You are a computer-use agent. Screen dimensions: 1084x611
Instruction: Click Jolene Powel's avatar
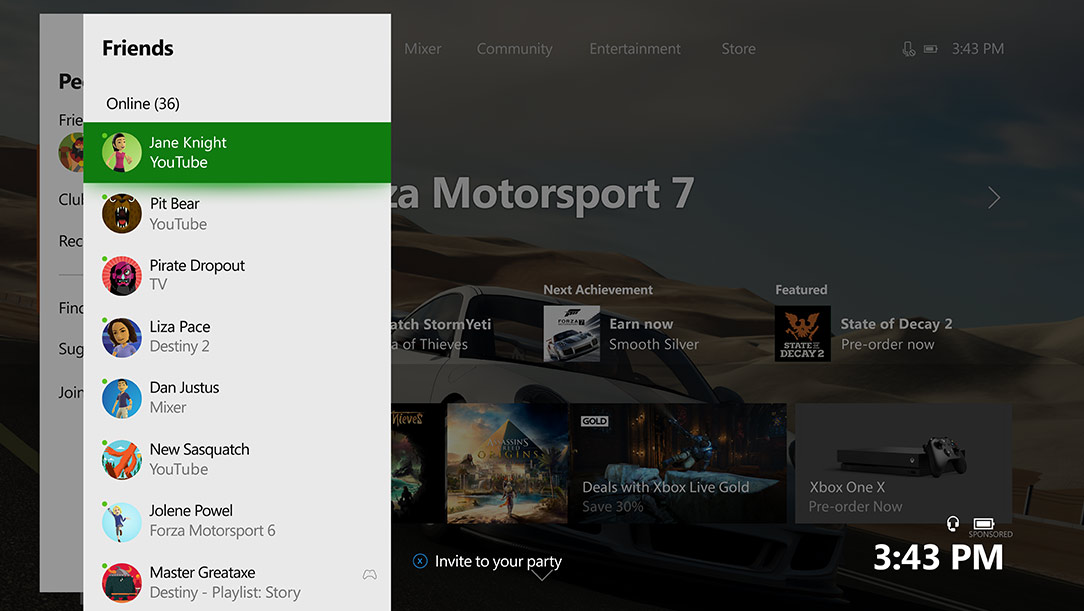click(x=122, y=521)
